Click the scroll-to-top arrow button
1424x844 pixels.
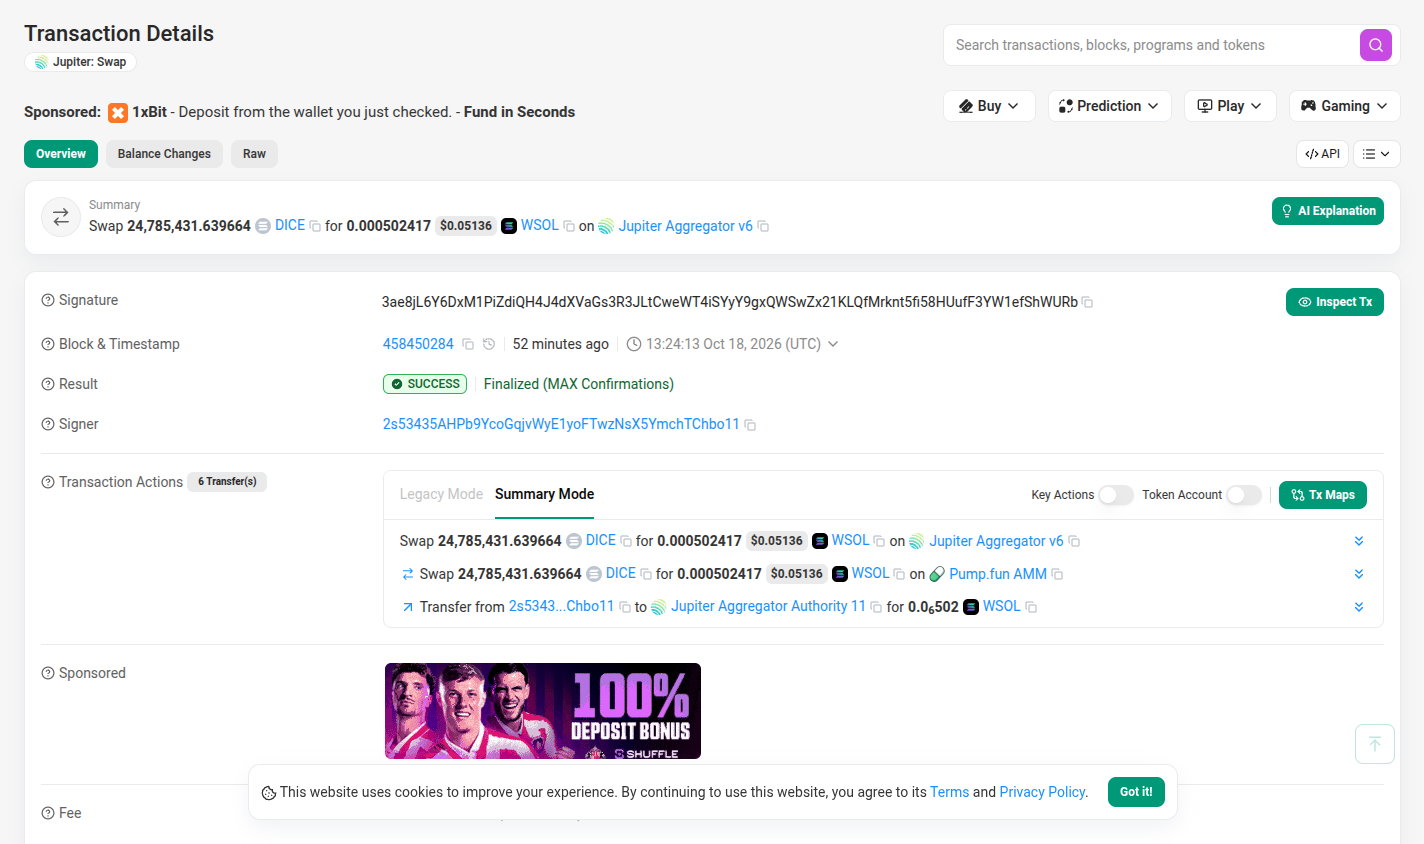[x=1375, y=744]
